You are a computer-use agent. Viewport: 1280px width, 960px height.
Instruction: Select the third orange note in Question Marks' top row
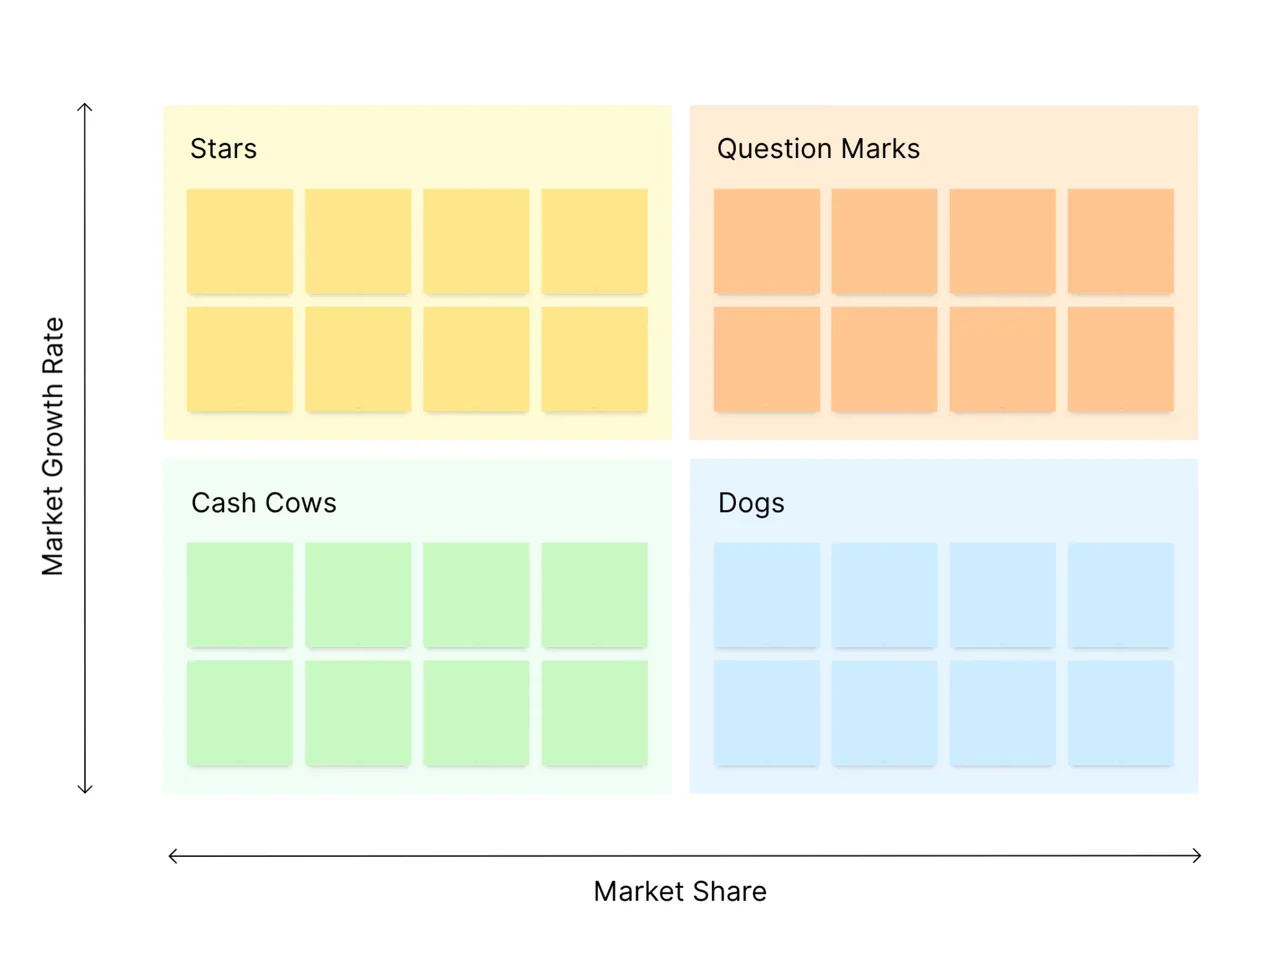(1003, 241)
